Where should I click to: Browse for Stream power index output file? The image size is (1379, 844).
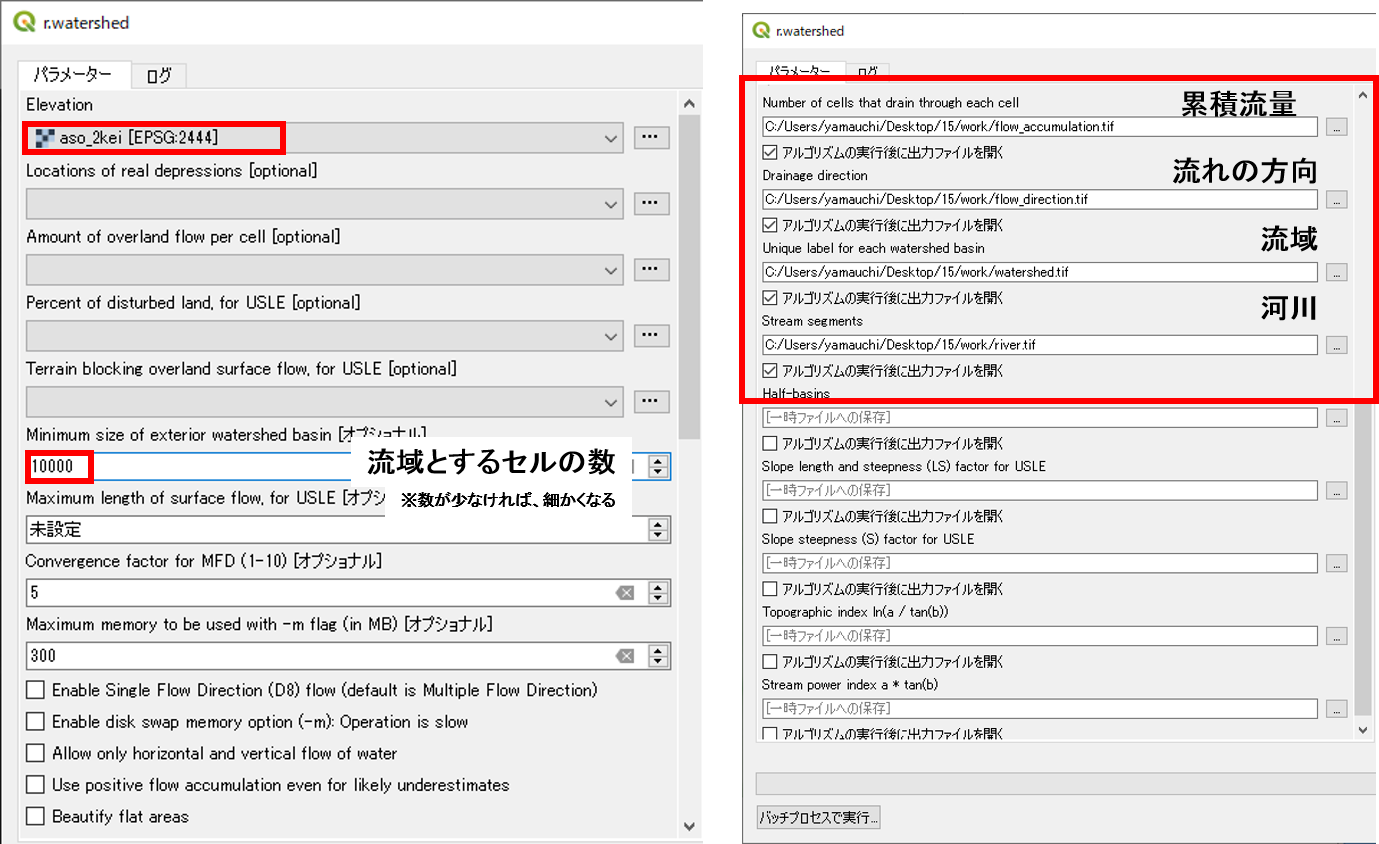click(1337, 709)
